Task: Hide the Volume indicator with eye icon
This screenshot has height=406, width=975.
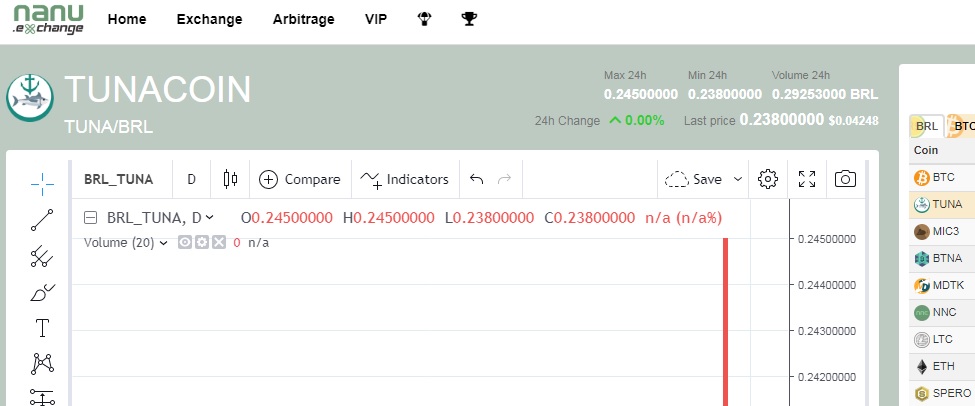Action: coord(184,242)
